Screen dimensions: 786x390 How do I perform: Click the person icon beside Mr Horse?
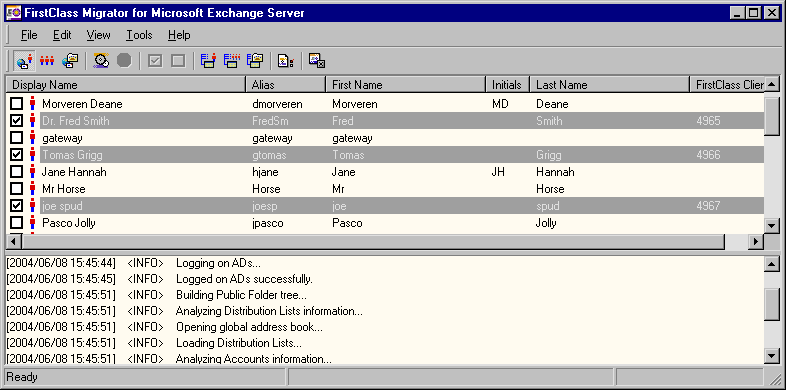coord(33,189)
